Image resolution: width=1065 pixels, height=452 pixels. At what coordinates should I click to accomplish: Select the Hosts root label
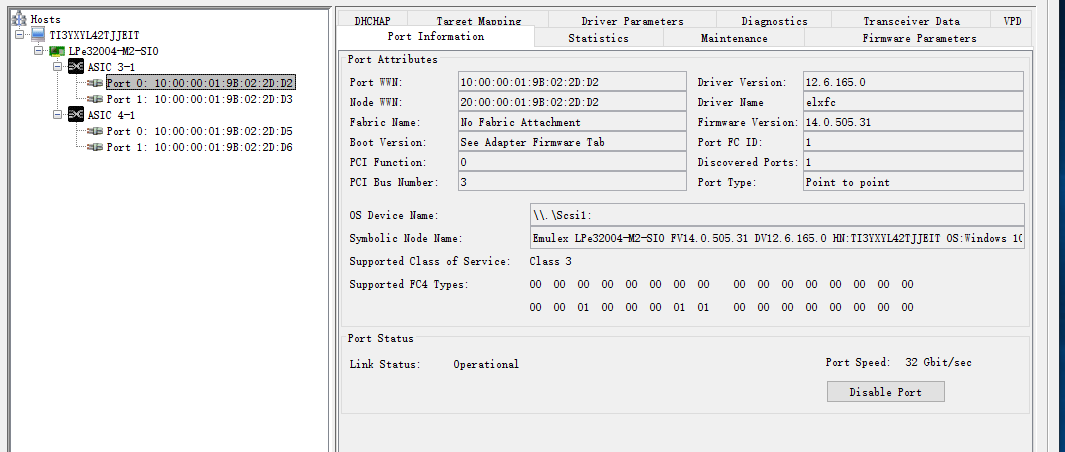46,19
